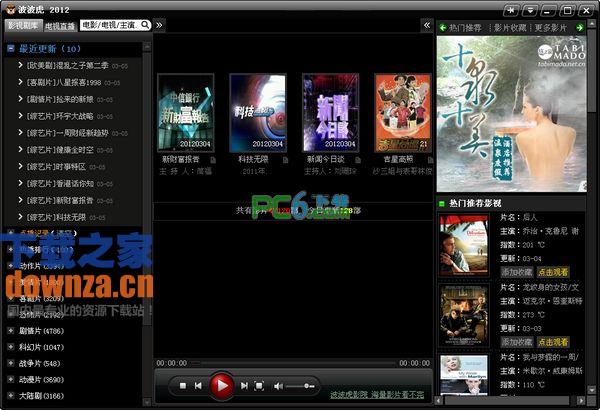Screen dimensions: 600x410
Task: Click the pin/always-on-top icon in title bar
Action: point(511,10)
